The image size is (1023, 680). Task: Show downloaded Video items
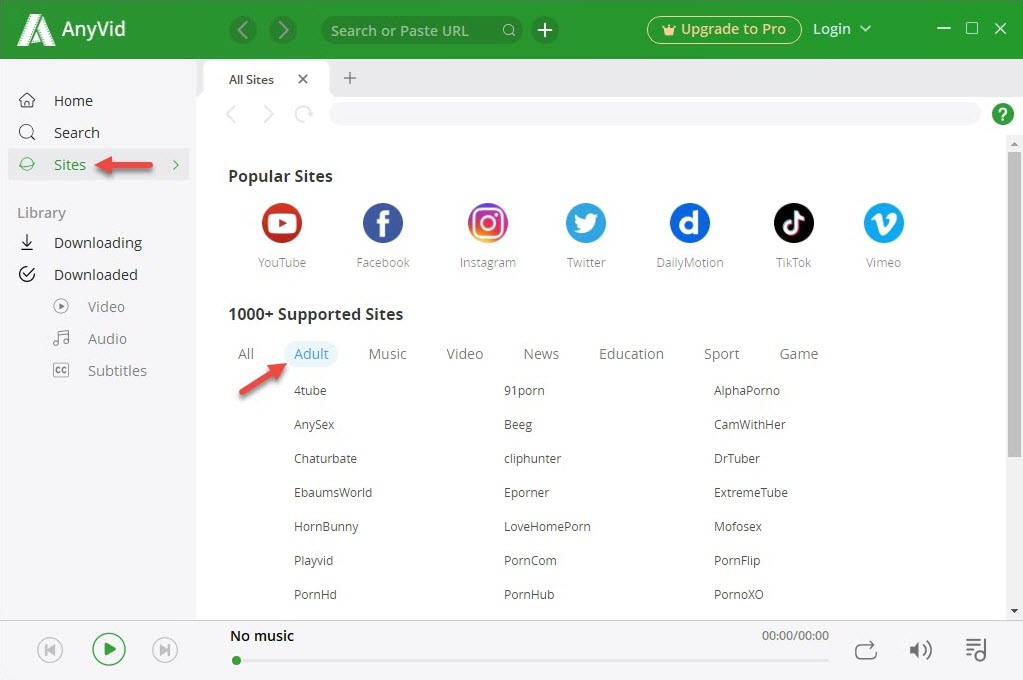pyautogui.click(x=106, y=307)
